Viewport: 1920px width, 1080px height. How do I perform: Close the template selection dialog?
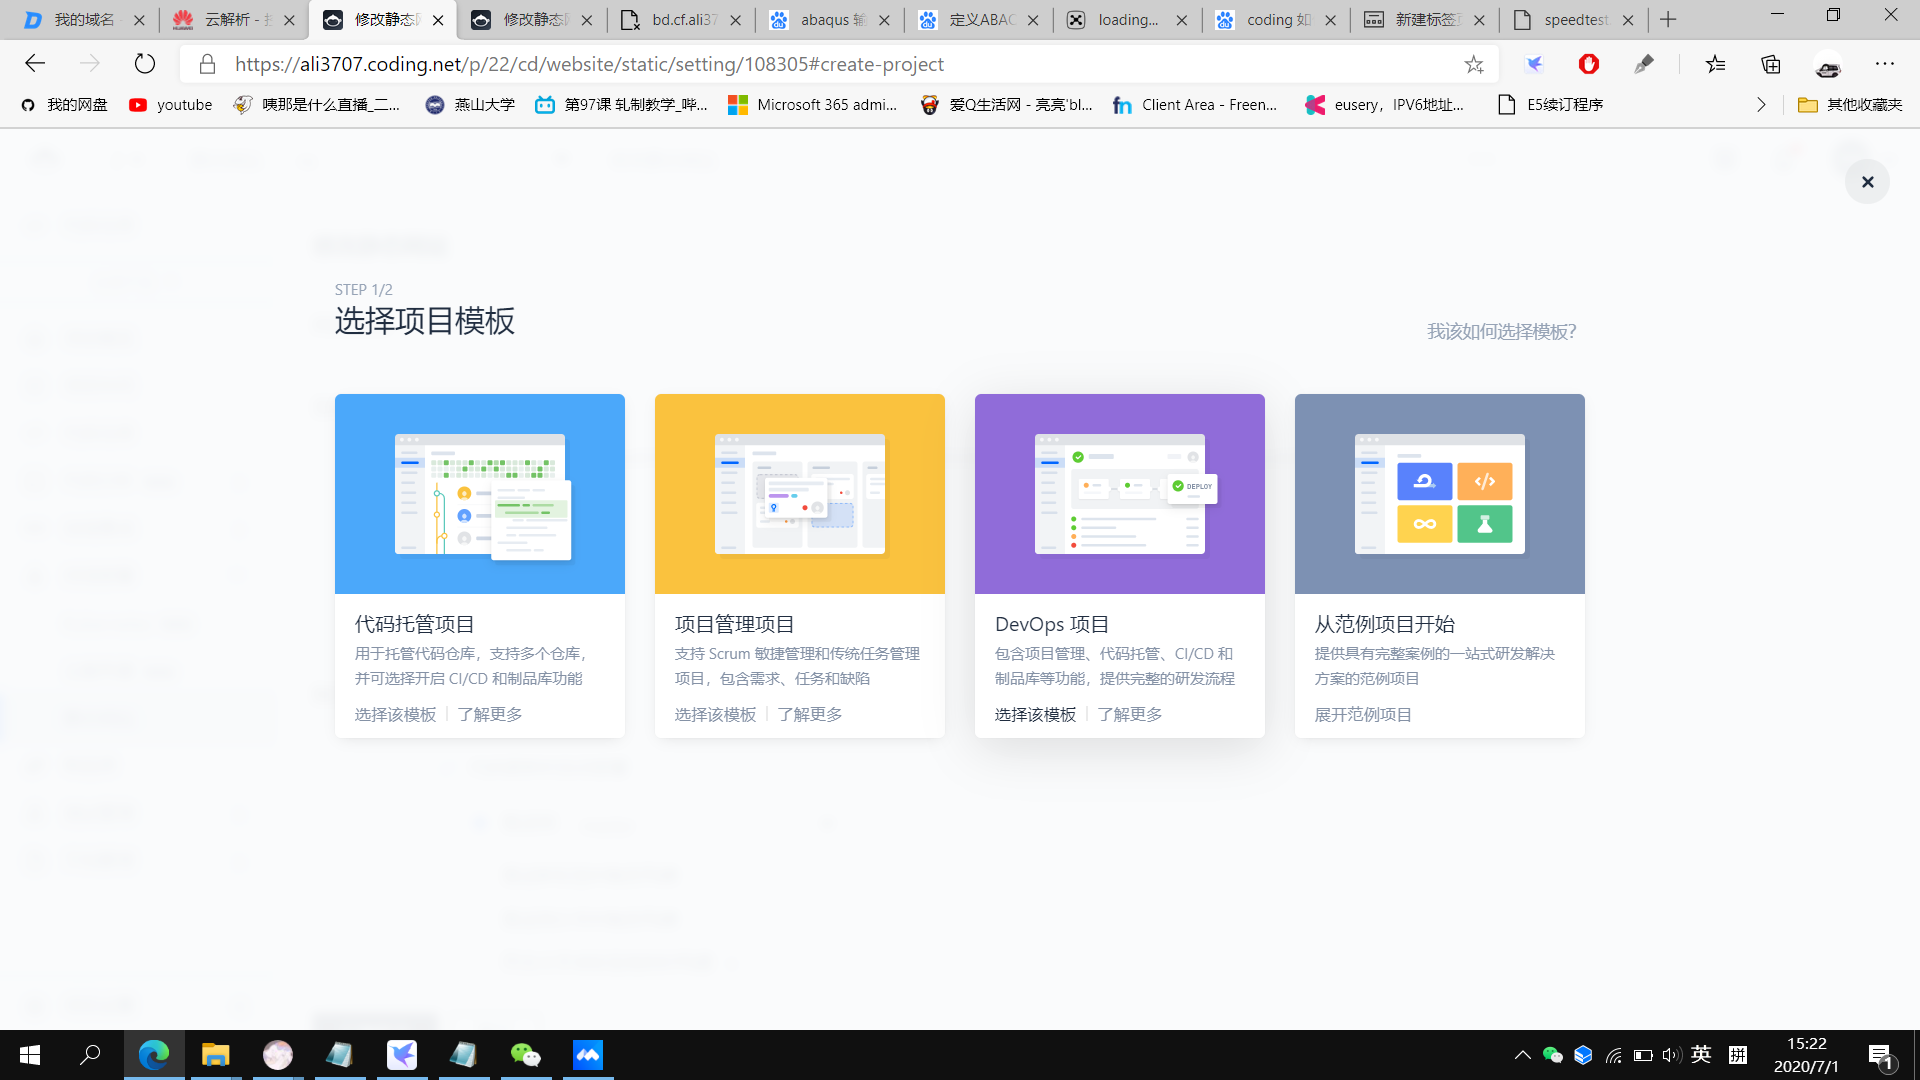tap(1867, 182)
